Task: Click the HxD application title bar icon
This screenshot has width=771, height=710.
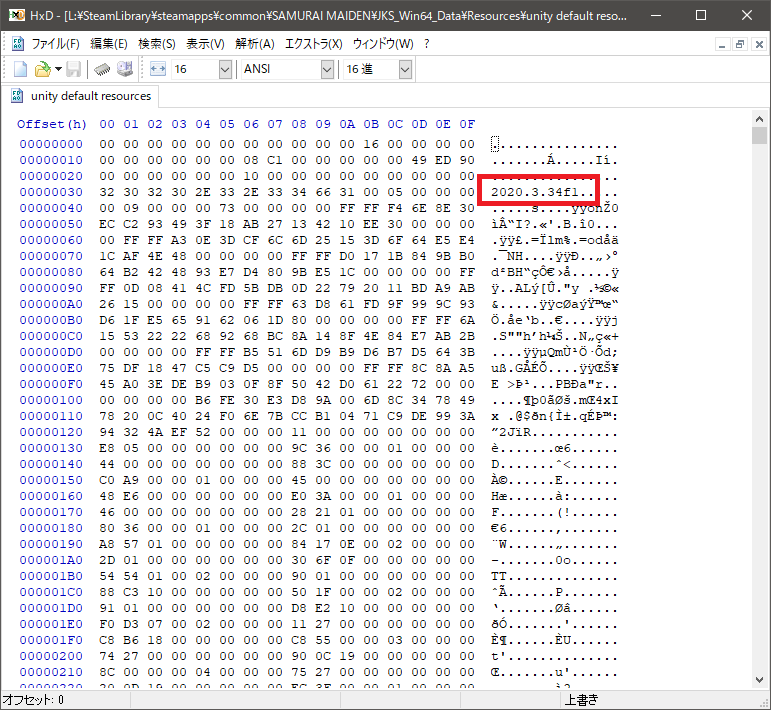Action: (x=17, y=15)
